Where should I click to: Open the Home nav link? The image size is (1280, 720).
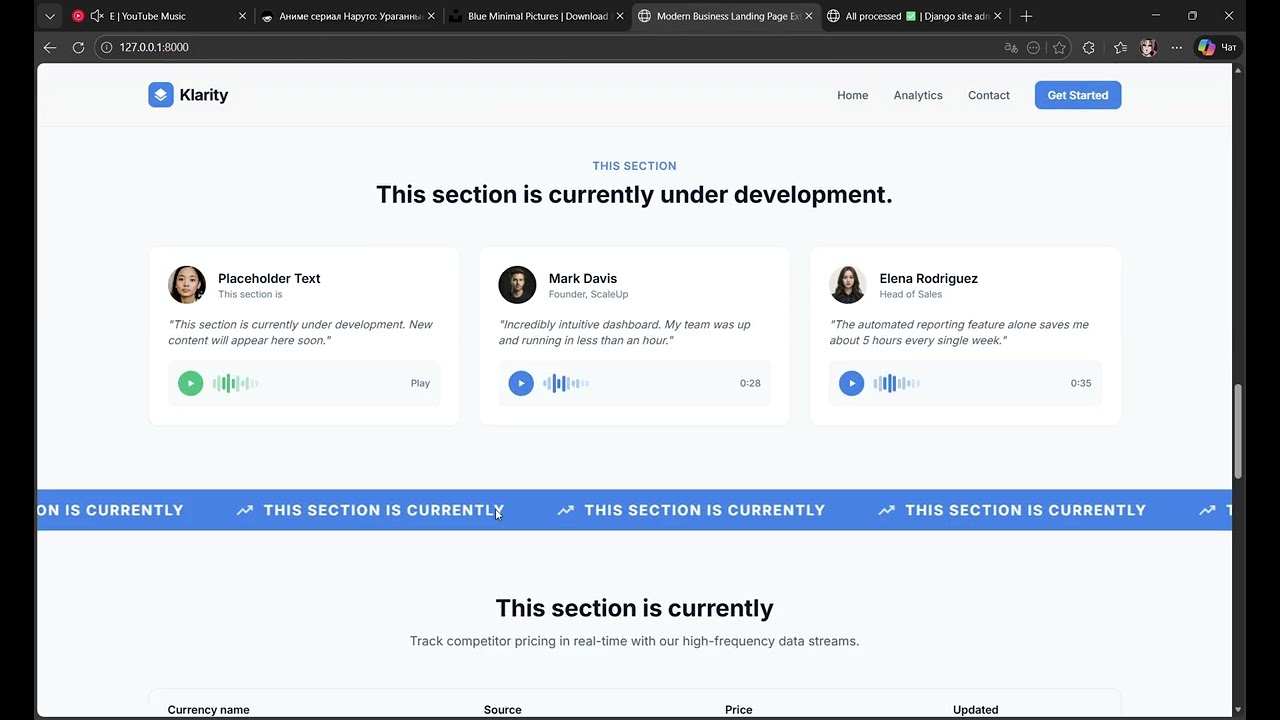coord(852,95)
